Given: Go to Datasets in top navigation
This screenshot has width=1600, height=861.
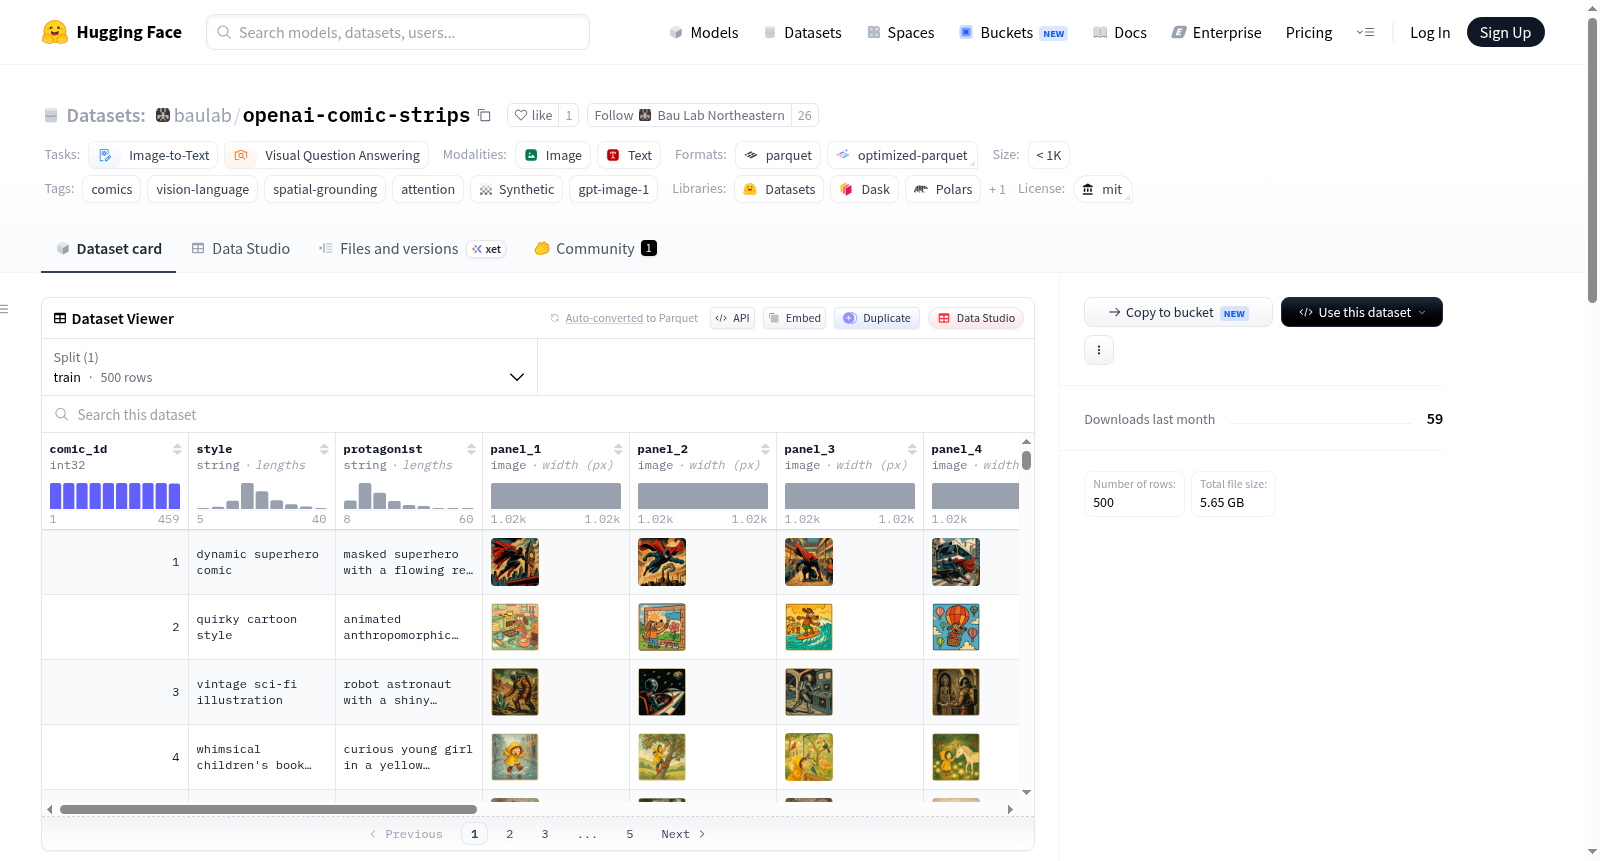Looking at the screenshot, I should 803,32.
